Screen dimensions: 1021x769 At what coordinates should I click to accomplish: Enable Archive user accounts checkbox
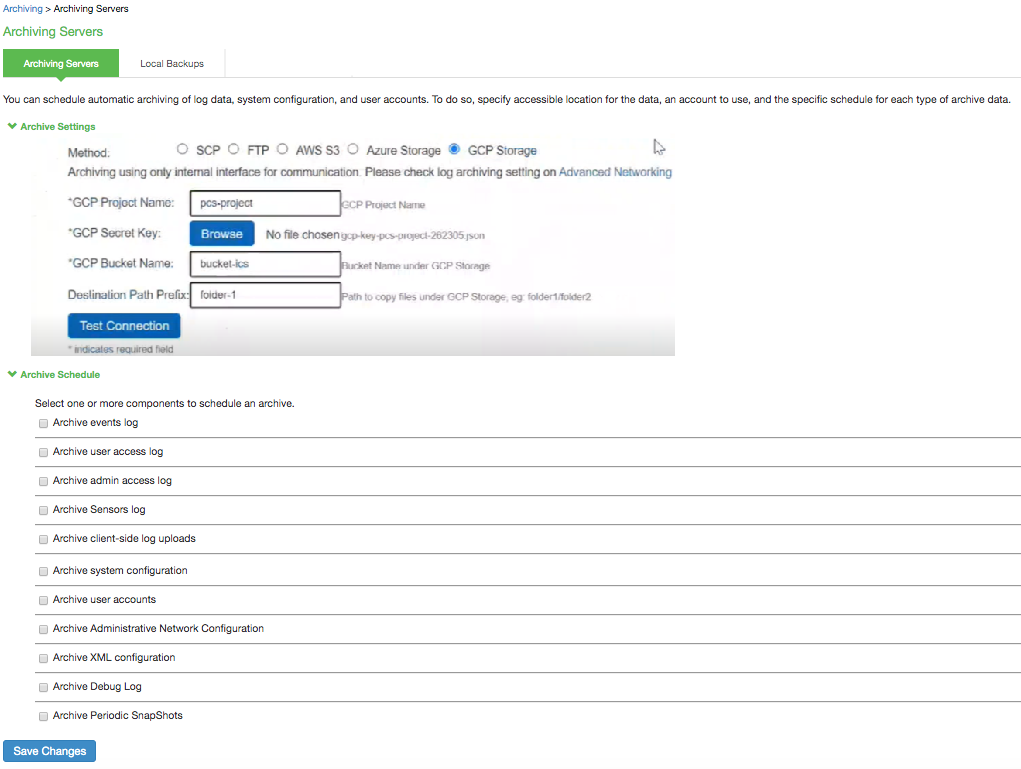tap(44, 600)
